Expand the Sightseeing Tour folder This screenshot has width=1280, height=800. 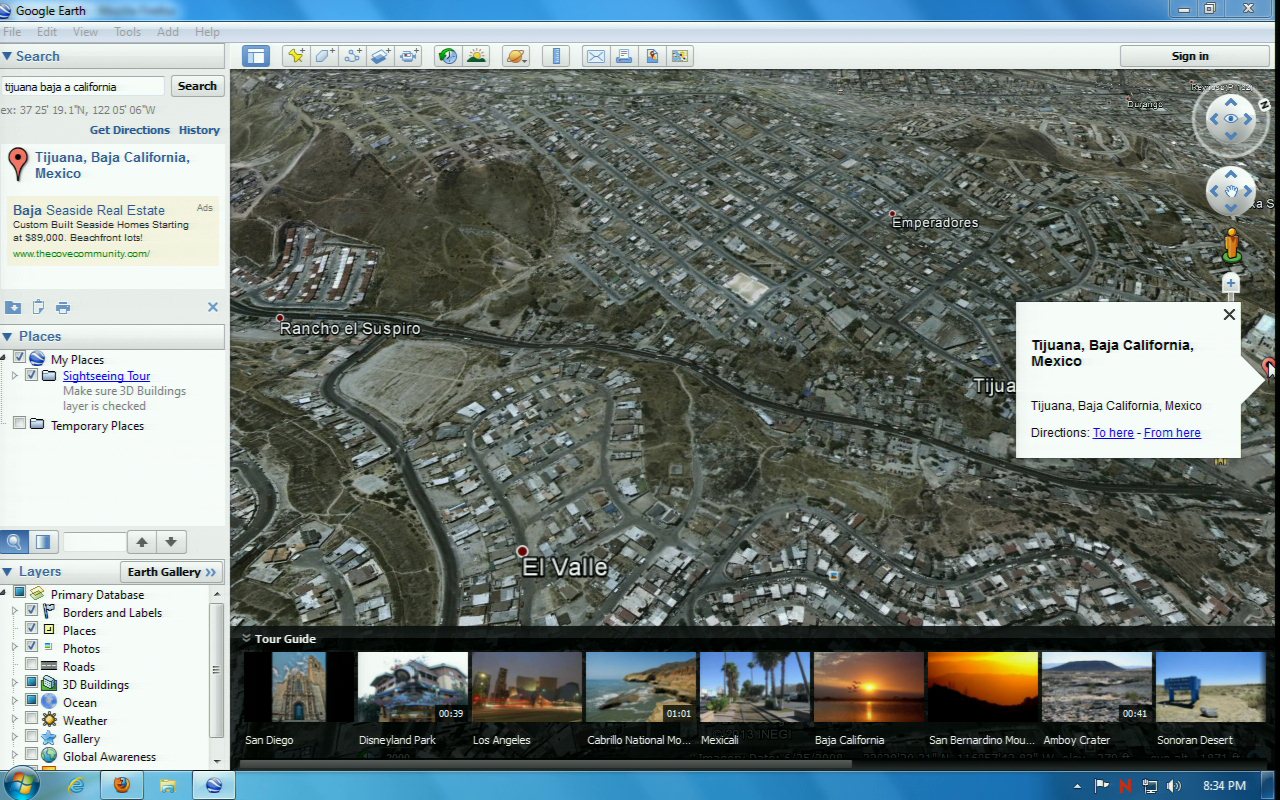(x=15, y=376)
